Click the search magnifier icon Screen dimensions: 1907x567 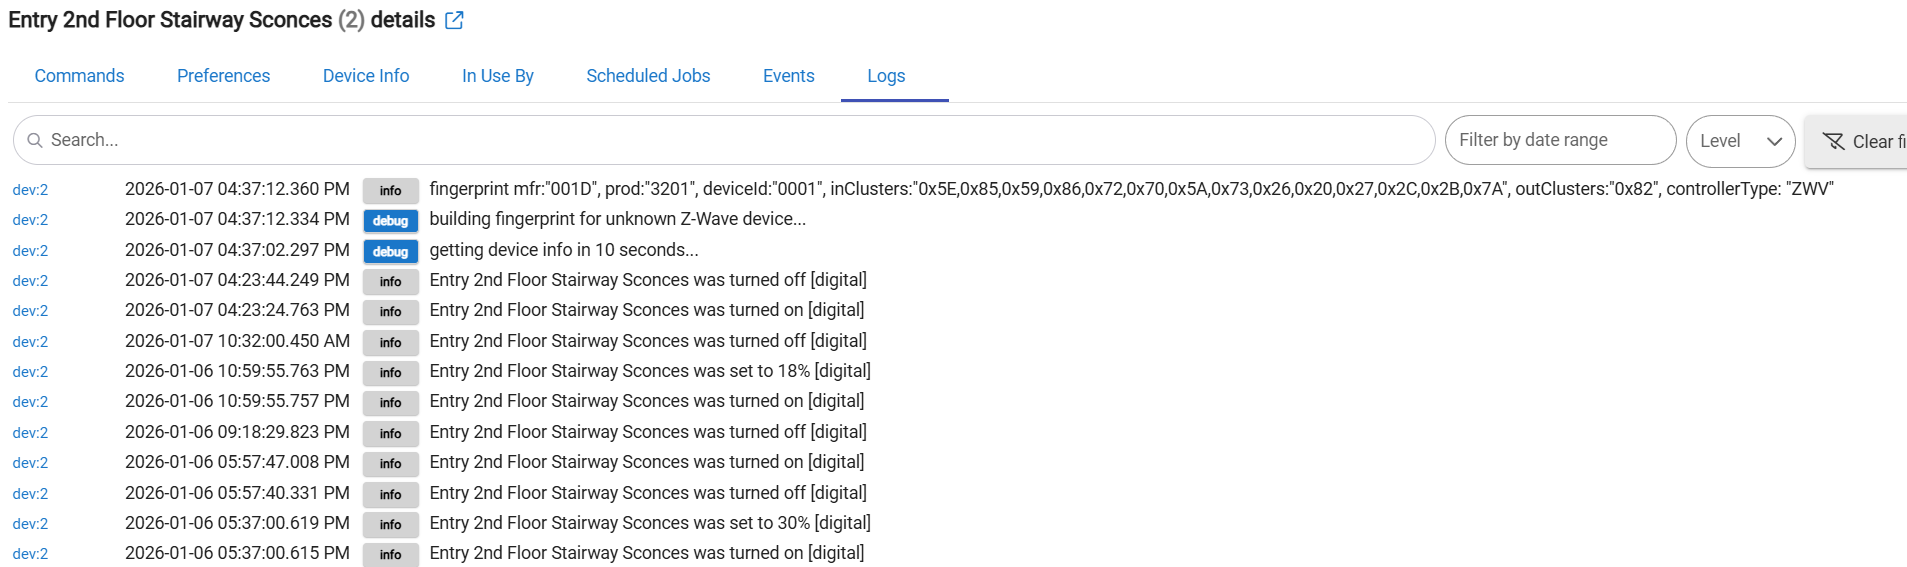(x=35, y=141)
